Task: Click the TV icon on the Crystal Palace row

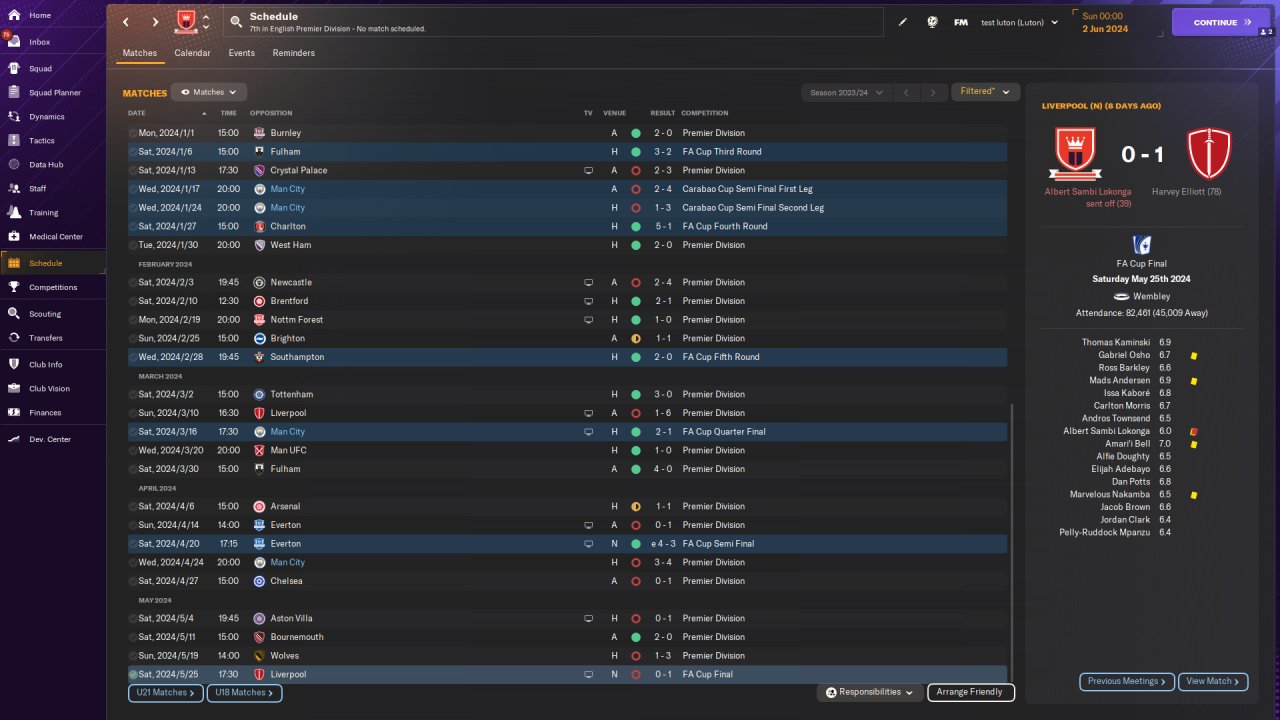Action: click(589, 170)
